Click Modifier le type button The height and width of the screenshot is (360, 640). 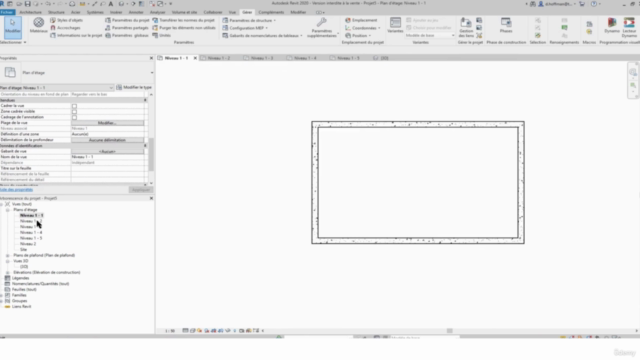pyautogui.click(x=134, y=87)
